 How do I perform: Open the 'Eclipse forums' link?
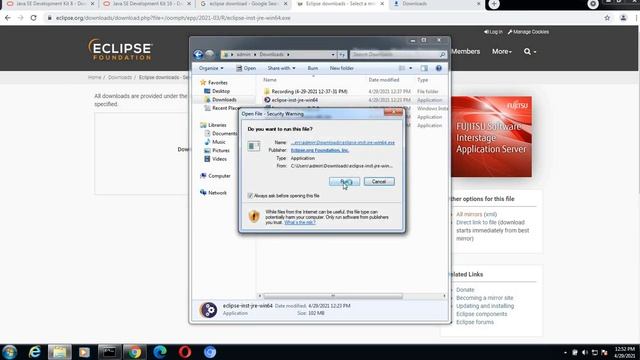coord(475,322)
